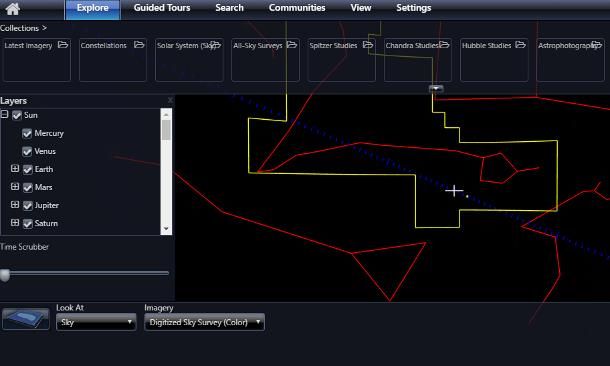Collapse the collections panel with the arrow button
Screen dimensions: 610x366
point(436,89)
